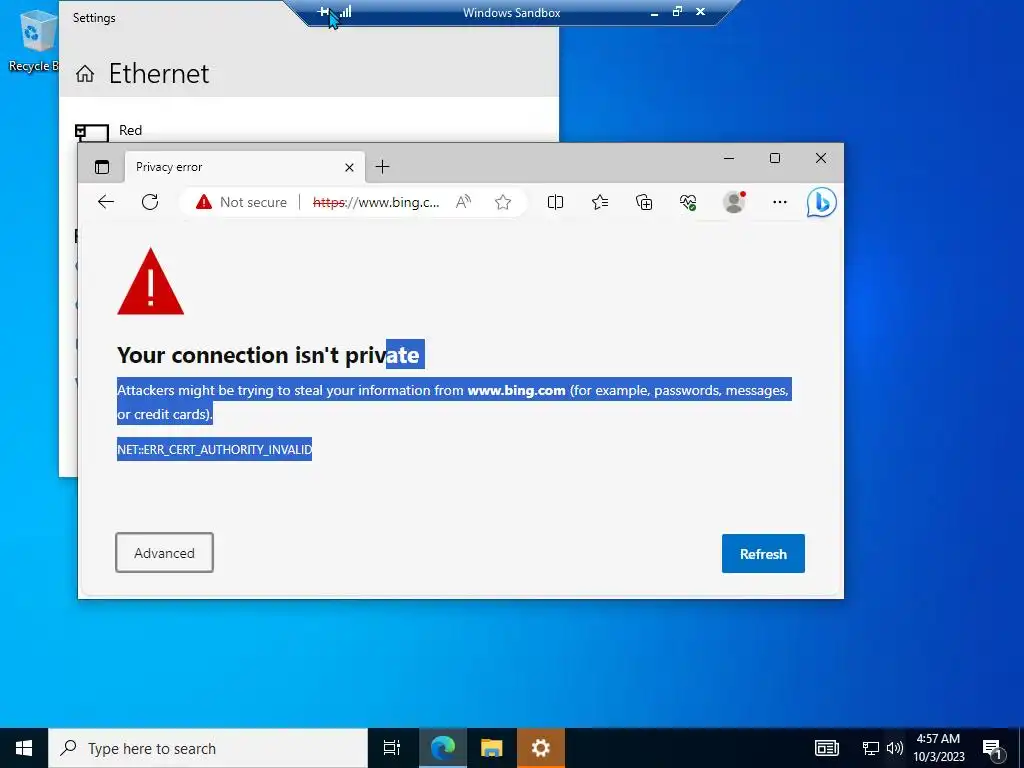The width and height of the screenshot is (1024, 768).
Task: Open the Edge profile avatar
Action: click(734, 202)
